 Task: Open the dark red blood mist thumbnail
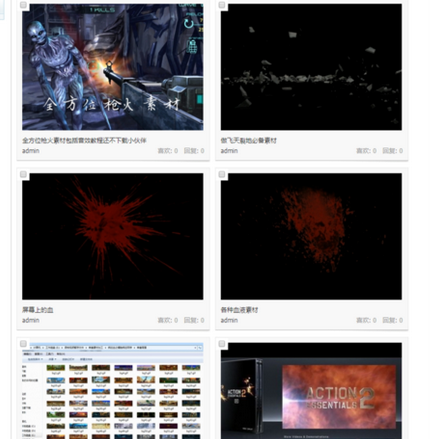click(x=311, y=236)
